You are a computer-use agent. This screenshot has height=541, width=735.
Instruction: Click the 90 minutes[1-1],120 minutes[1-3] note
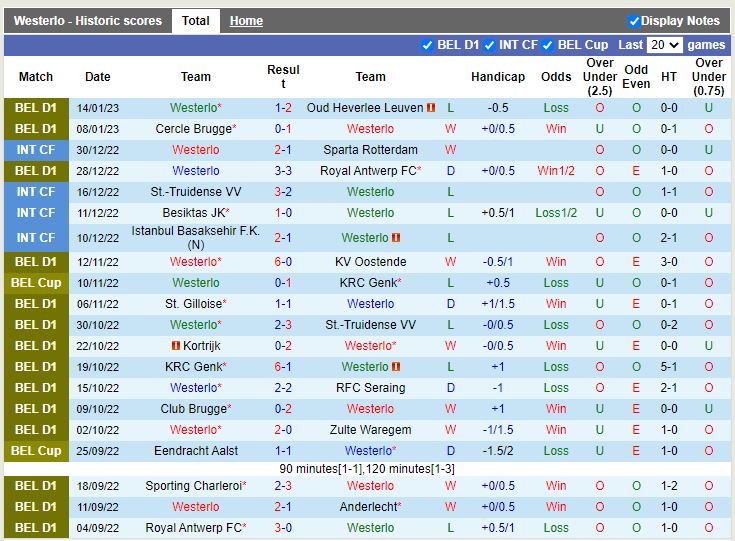(367, 469)
